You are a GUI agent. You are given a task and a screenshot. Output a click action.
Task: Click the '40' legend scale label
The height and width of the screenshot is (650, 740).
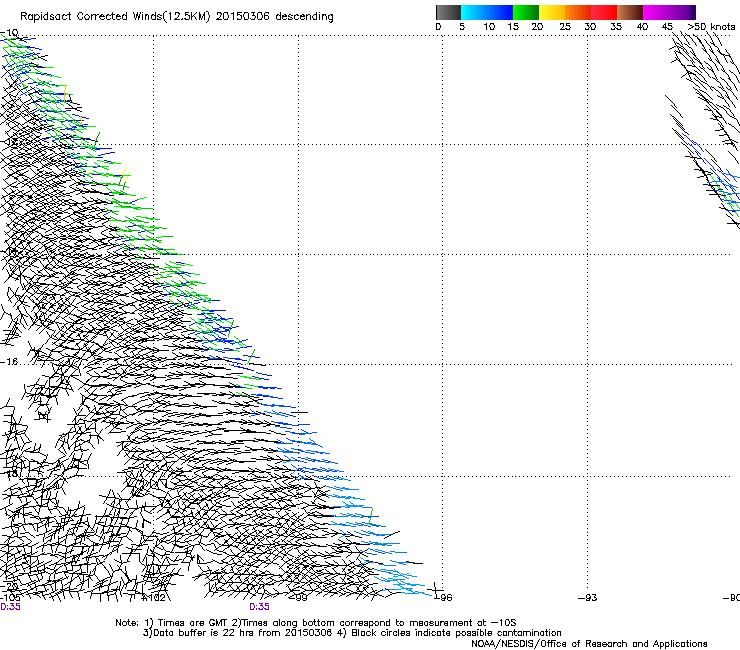click(642, 27)
